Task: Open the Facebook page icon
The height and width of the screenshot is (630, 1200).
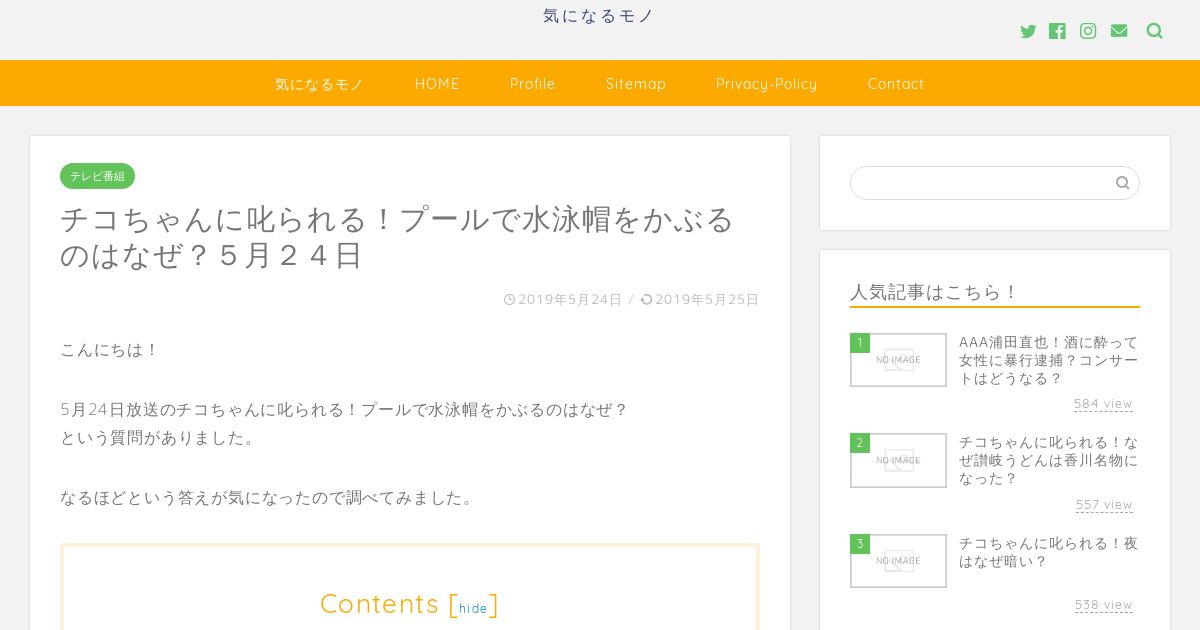Action: coord(1057,31)
